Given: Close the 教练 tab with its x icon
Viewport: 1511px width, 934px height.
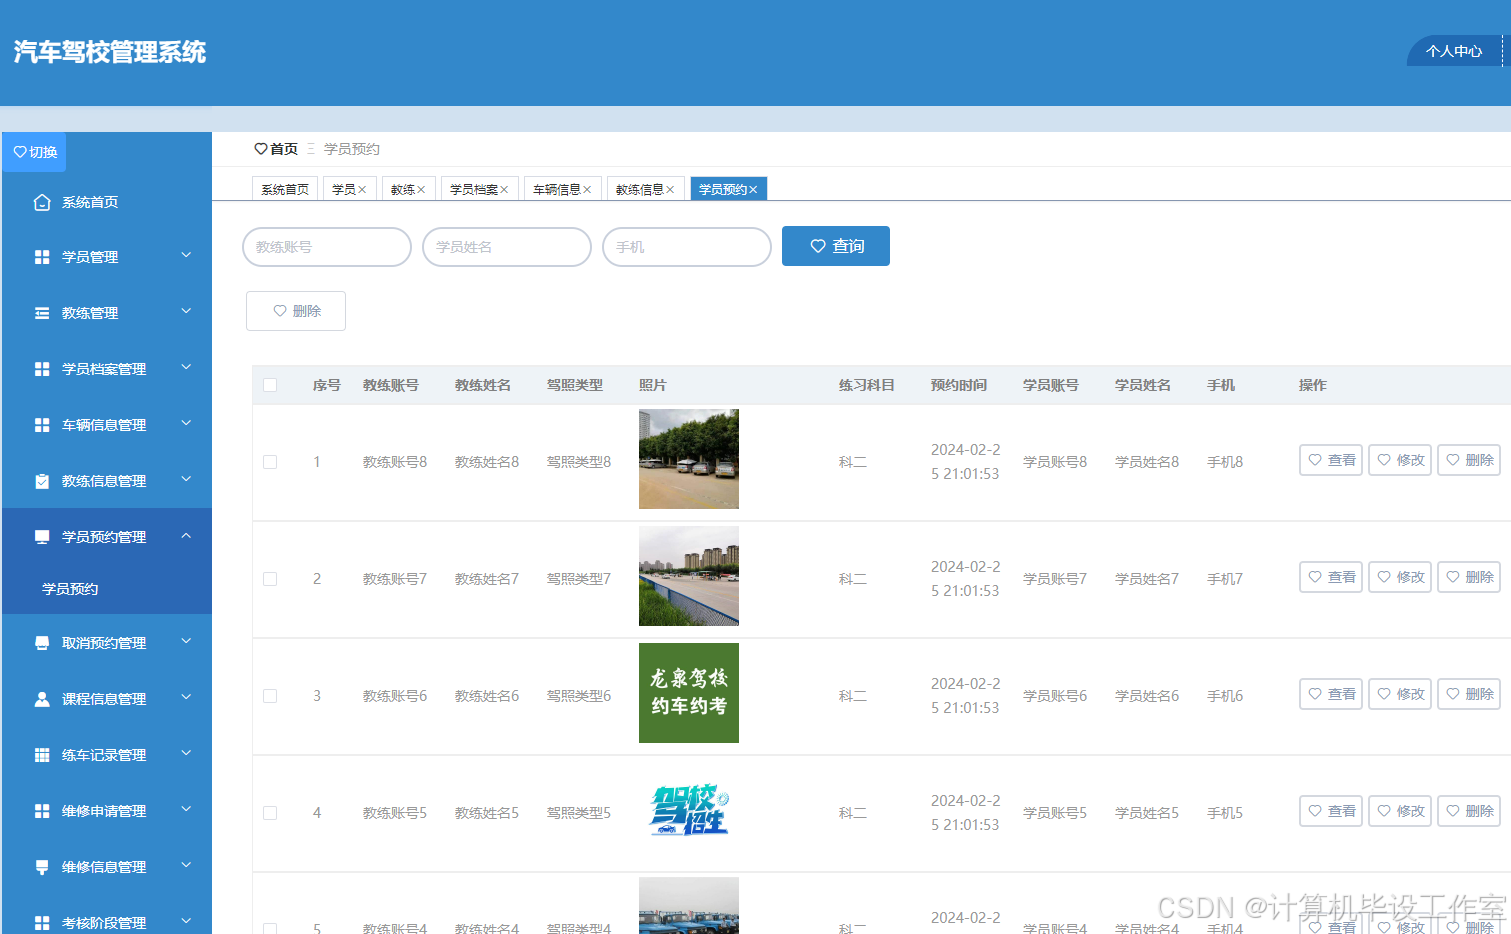Looking at the screenshot, I should tap(421, 190).
